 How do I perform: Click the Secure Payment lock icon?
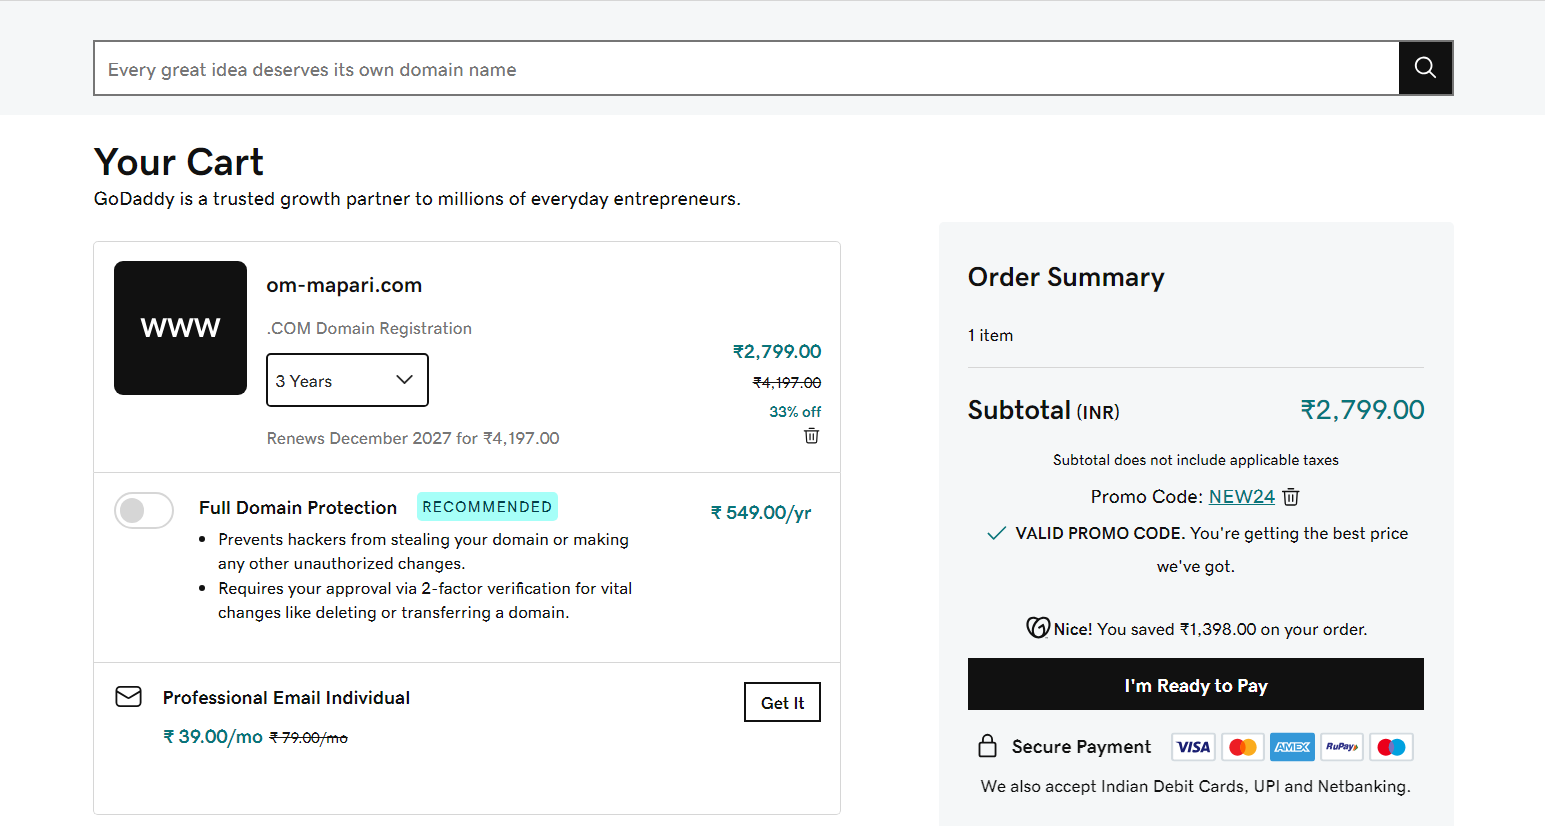click(x=988, y=746)
